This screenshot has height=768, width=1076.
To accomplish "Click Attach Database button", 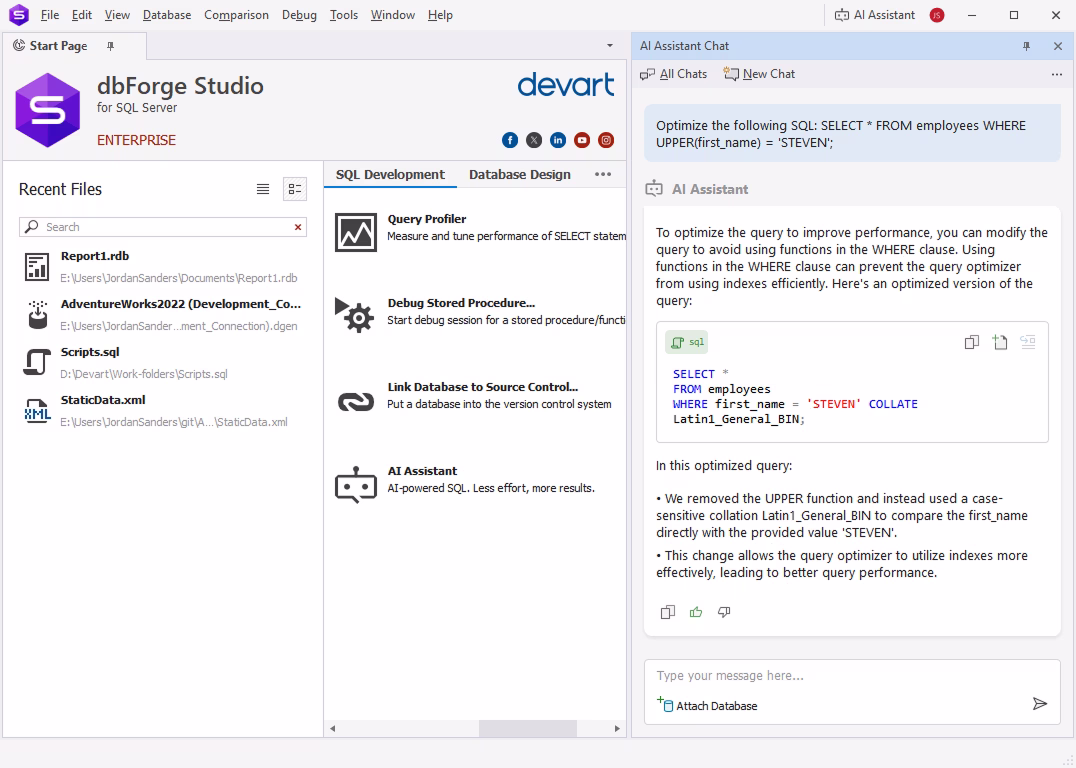I will tap(707, 705).
